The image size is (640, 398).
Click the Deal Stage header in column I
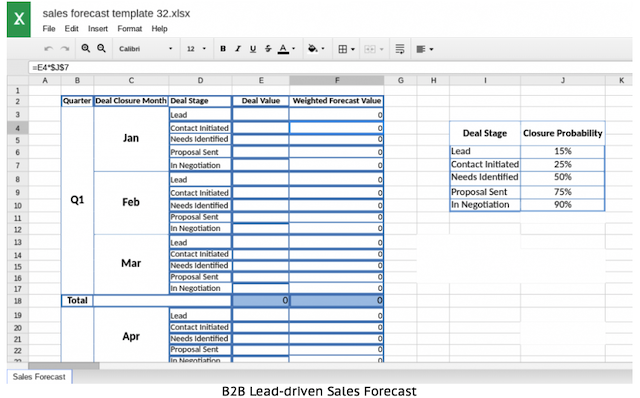point(485,133)
